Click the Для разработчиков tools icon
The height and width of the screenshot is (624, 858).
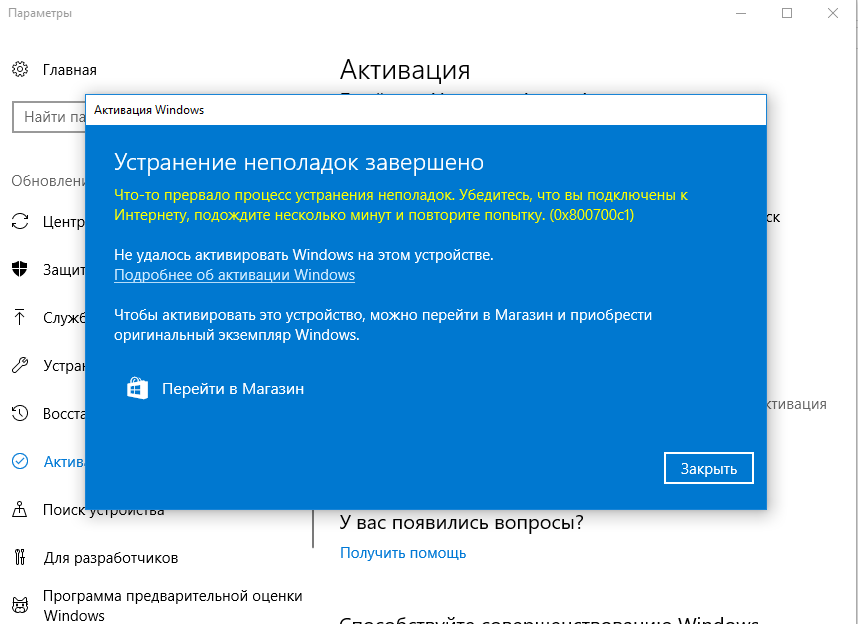pyautogui.click(x=20, y=557)
